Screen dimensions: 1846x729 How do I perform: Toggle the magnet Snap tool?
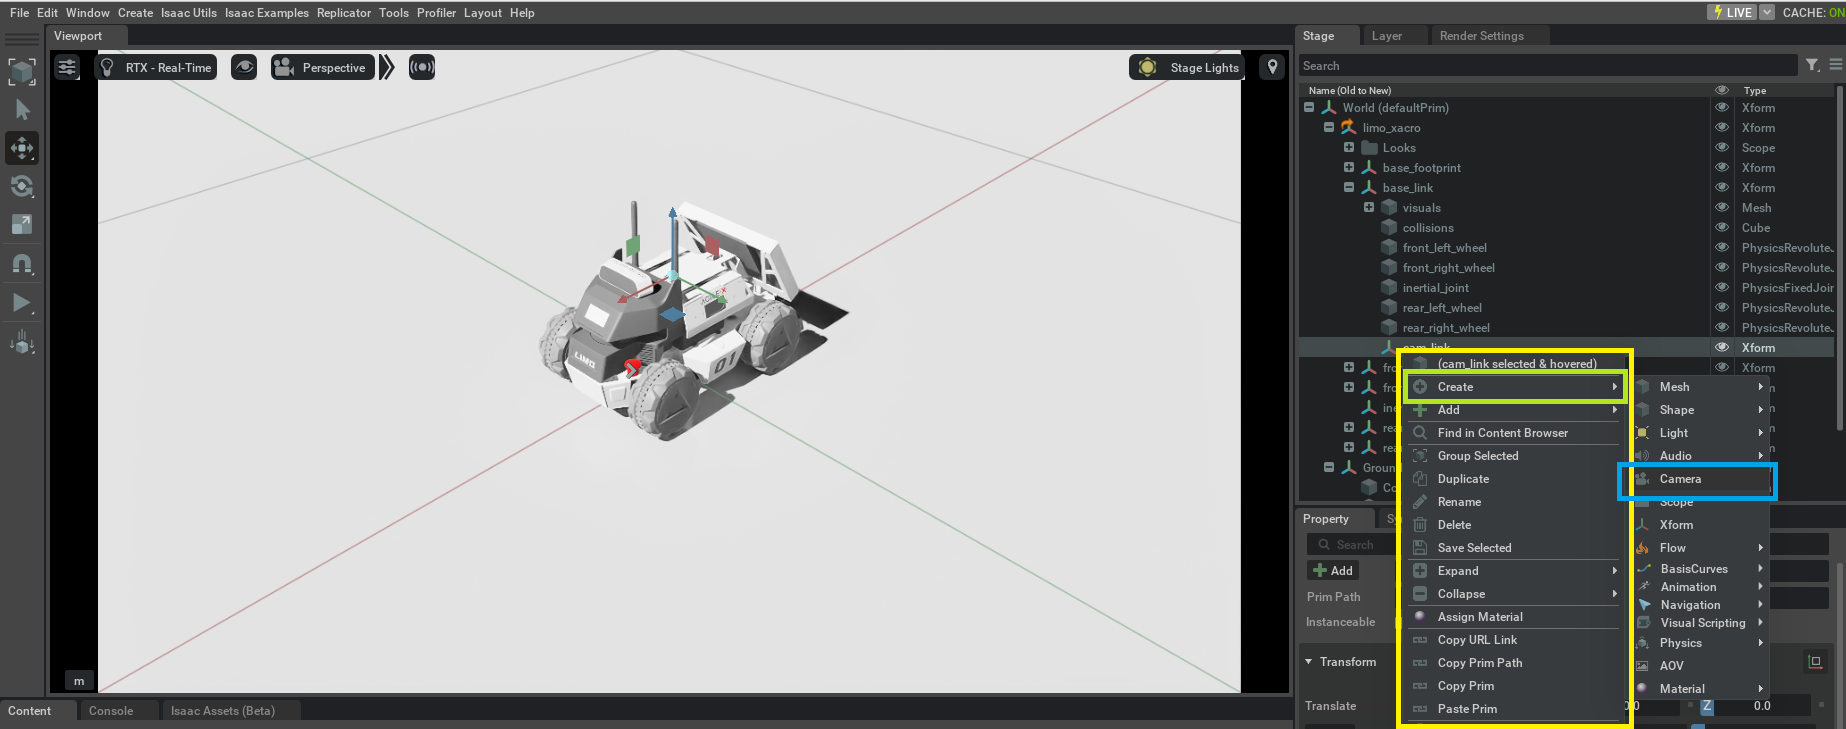[22, 264]
